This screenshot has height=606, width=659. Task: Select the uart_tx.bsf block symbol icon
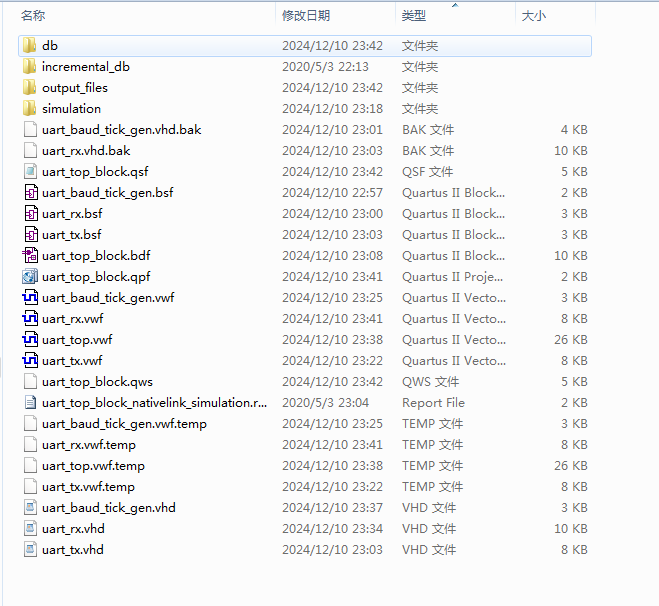coord(30,234)
